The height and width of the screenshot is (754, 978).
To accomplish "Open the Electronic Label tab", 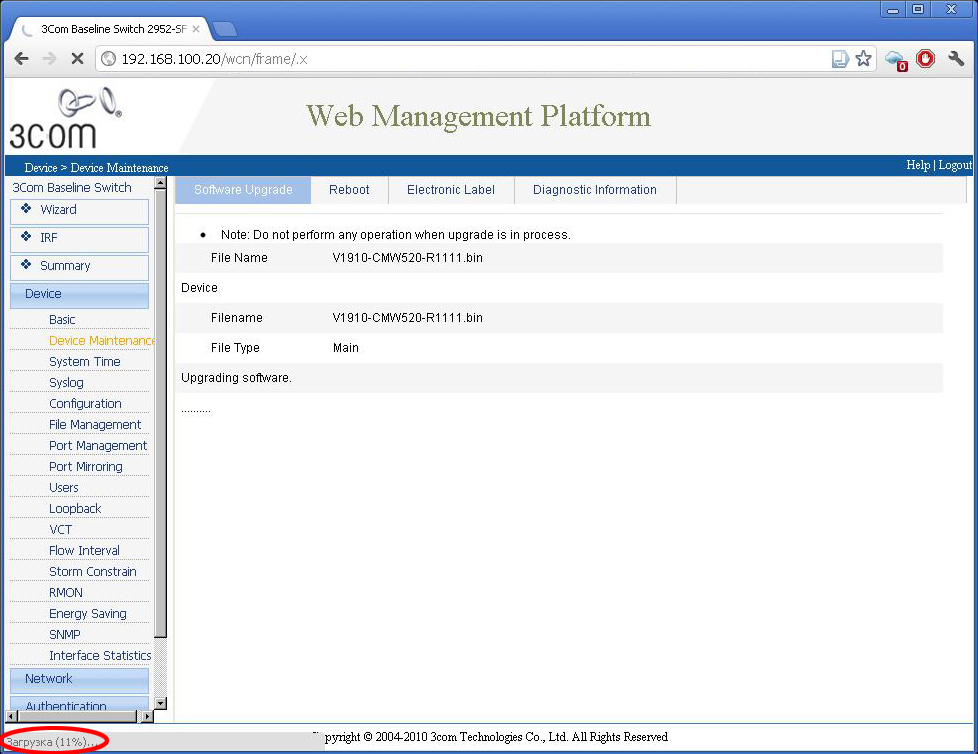I will point(451,190).
